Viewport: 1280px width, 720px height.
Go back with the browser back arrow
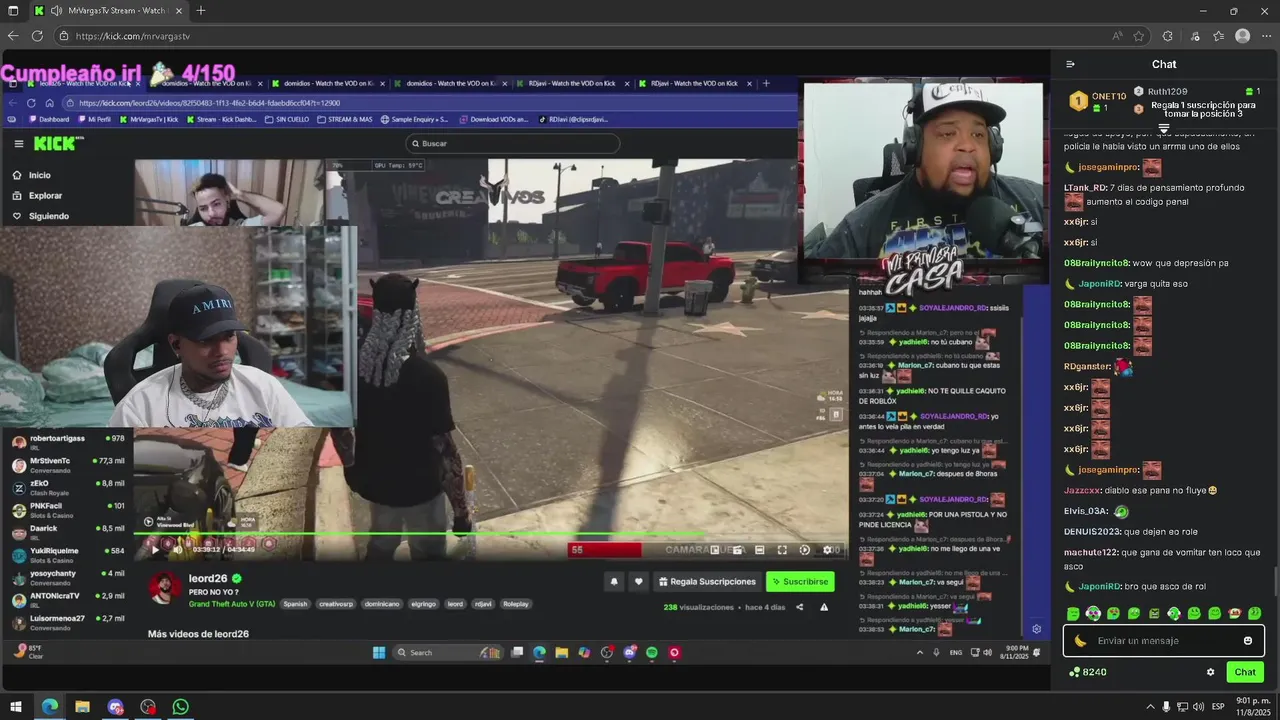point(13,36)
